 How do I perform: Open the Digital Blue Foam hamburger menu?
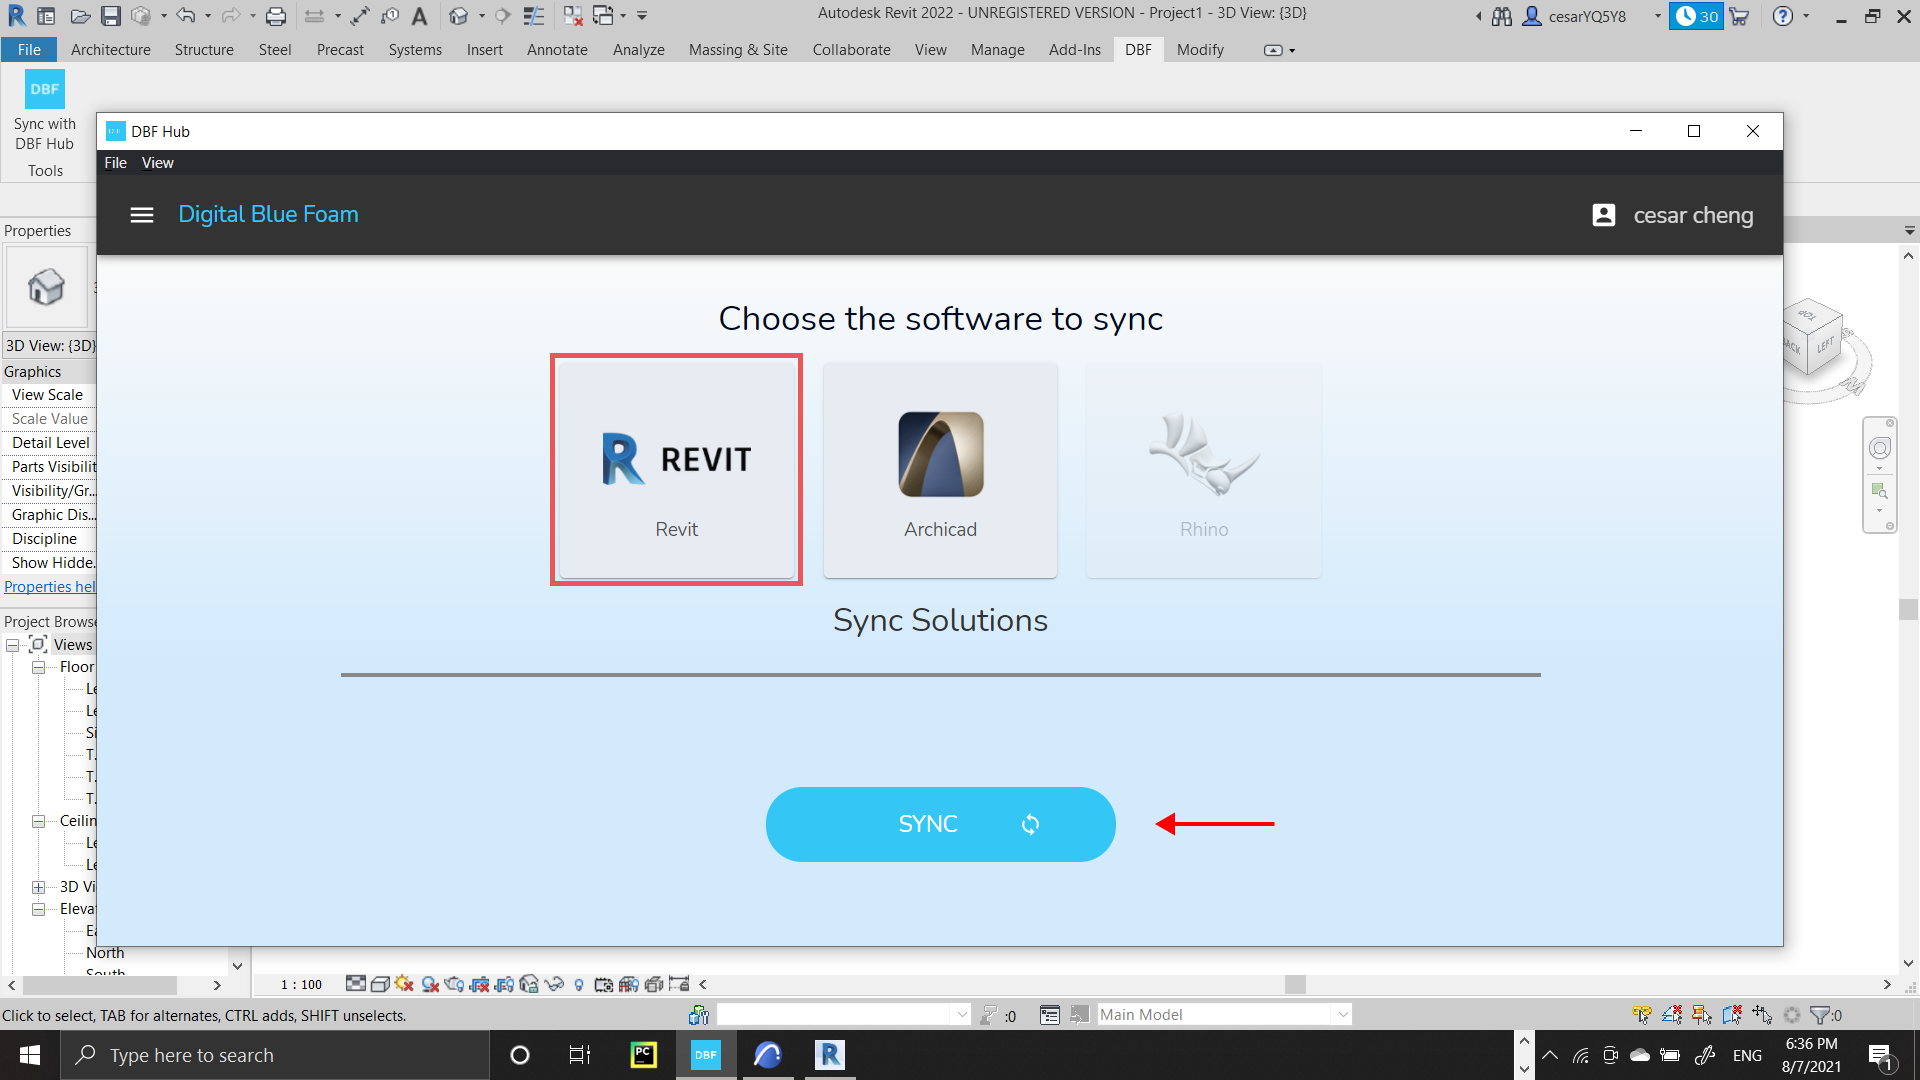(x=142, y=215)
